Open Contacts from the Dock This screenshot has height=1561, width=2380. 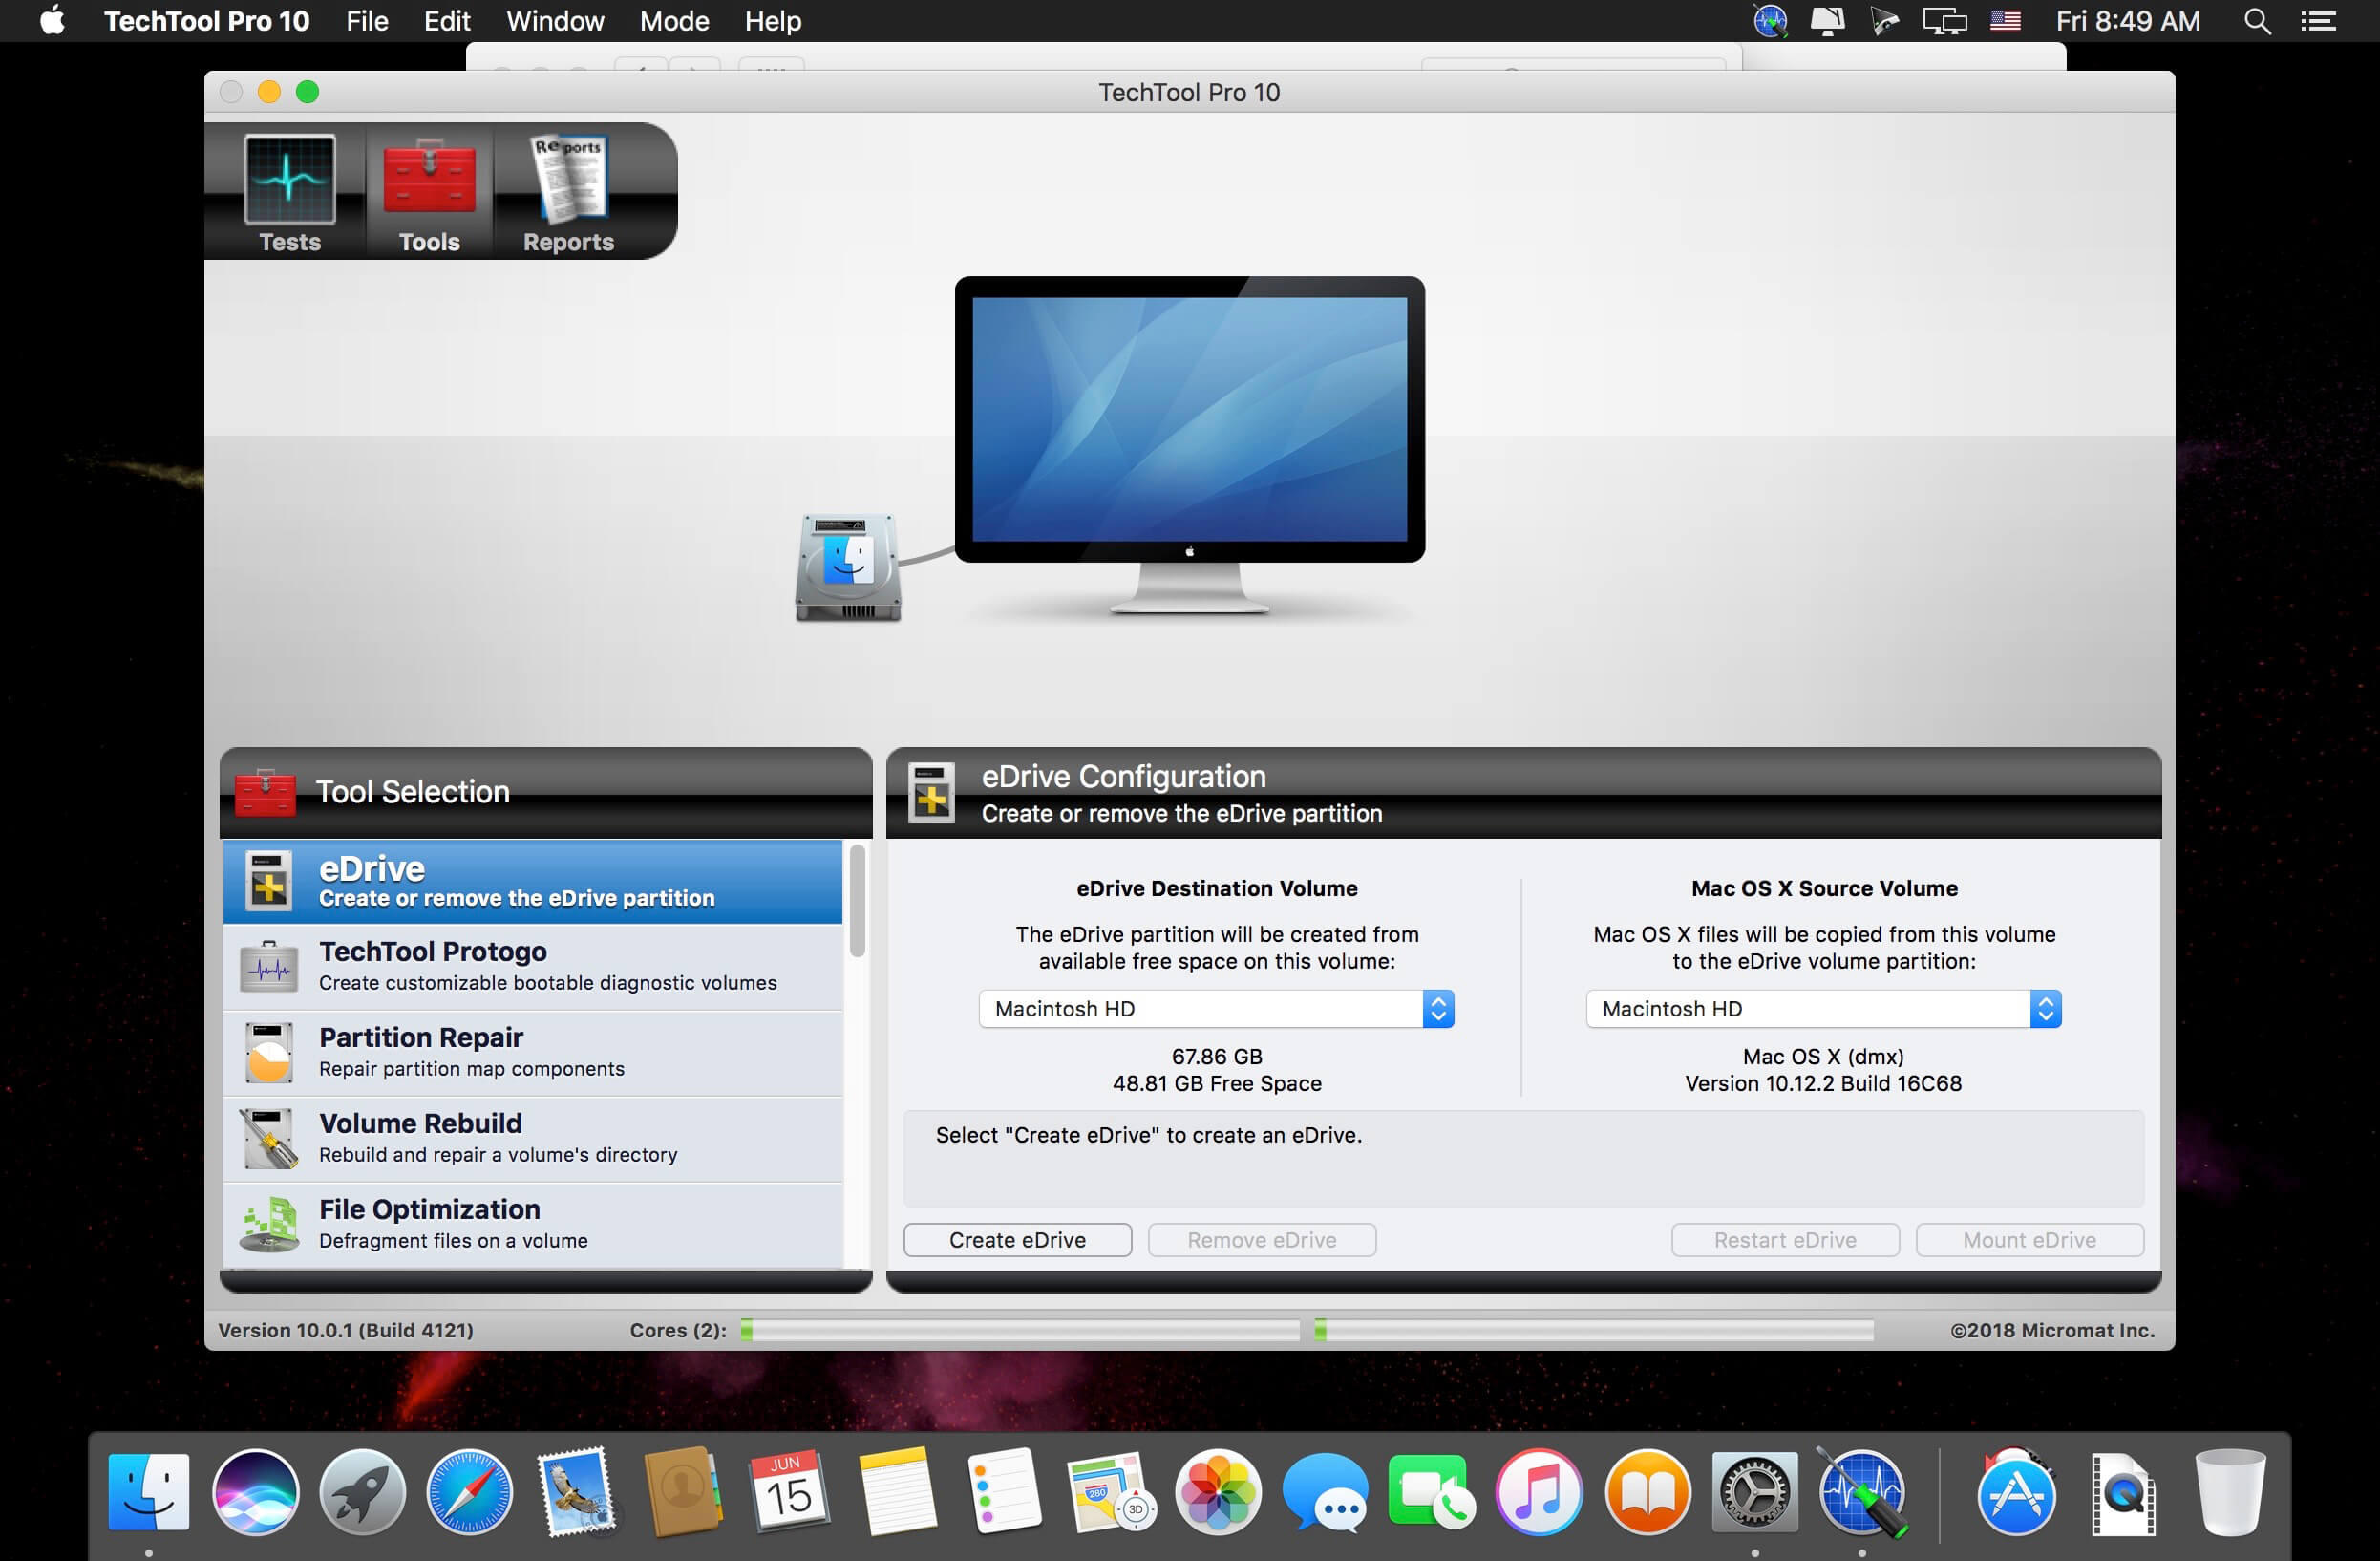[682, 1491]
